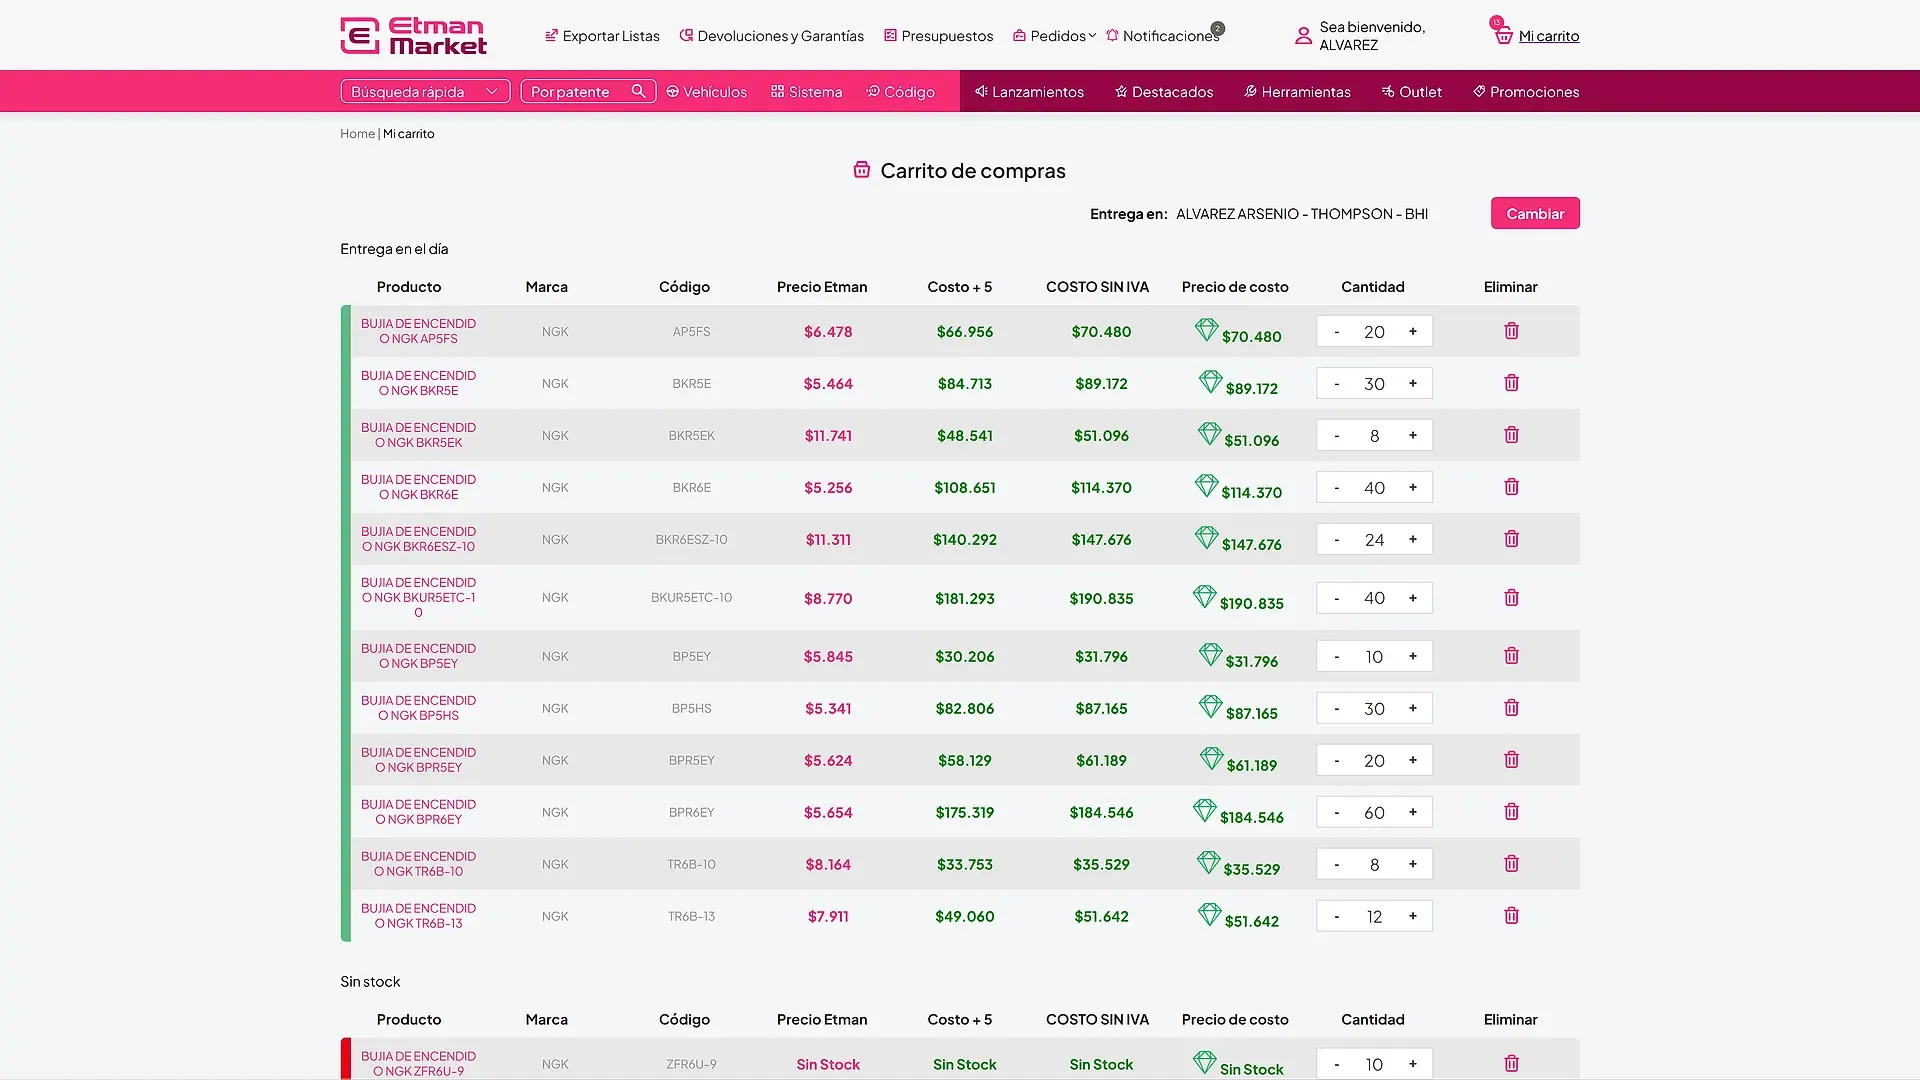Screen dimensions: 1920x1080
Task: Click trash icon for TR6B-13 row
Action: point(1511,916)
